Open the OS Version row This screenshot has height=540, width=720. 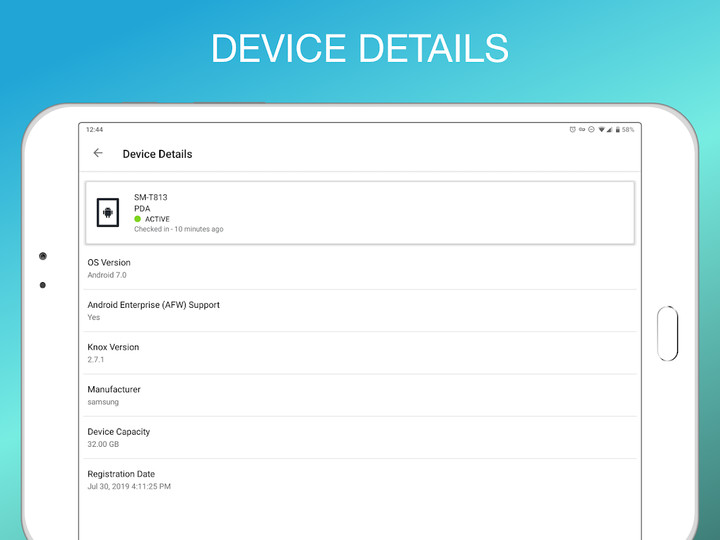pos(360,268)
